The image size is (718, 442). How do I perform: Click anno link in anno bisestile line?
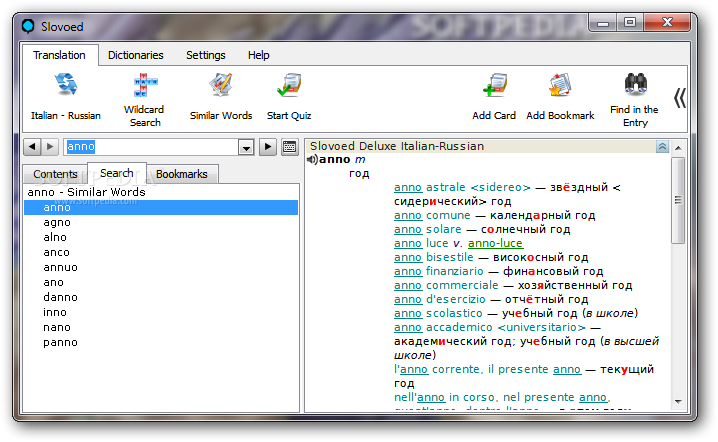pos(408,257)
